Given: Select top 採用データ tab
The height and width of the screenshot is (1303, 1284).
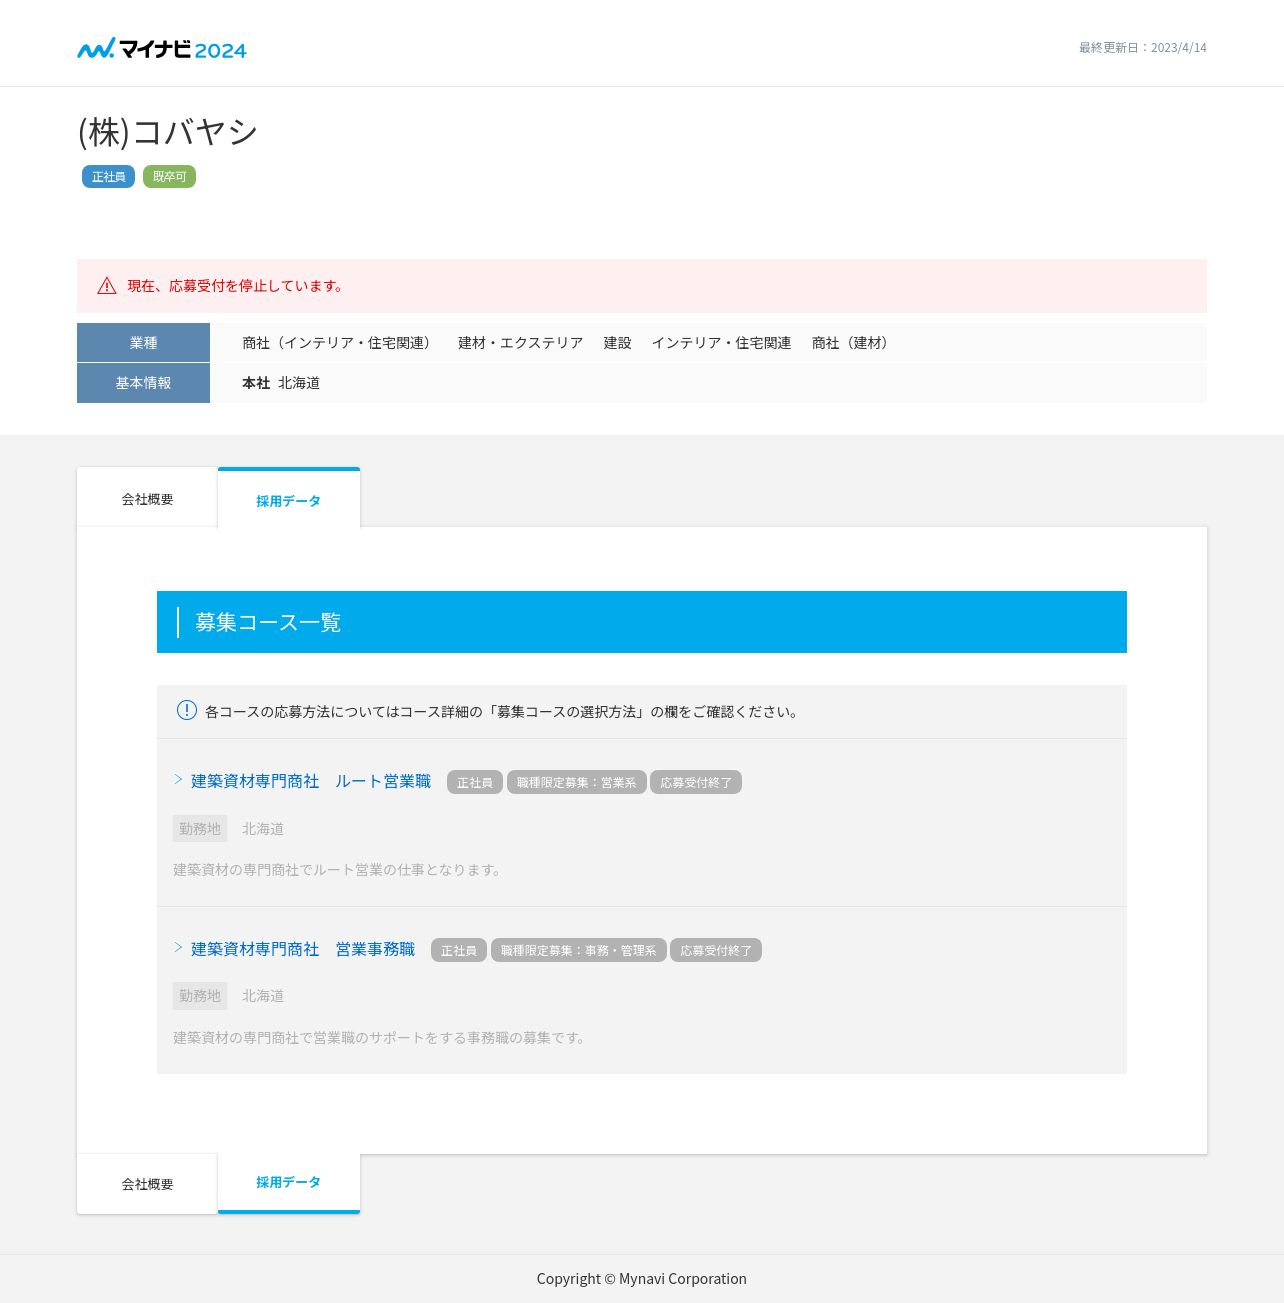Looking at the screenshot, I should tap(288, 499).
